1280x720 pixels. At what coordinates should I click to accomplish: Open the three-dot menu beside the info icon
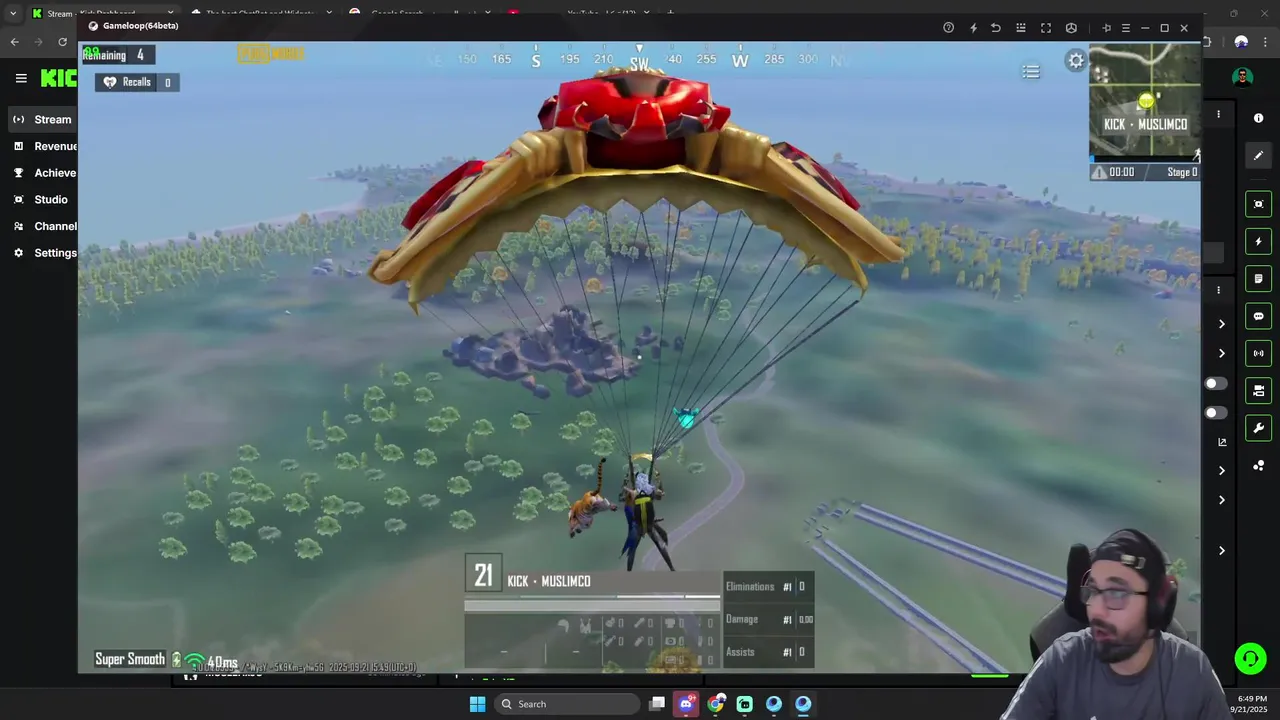(x=1218, y=115)
